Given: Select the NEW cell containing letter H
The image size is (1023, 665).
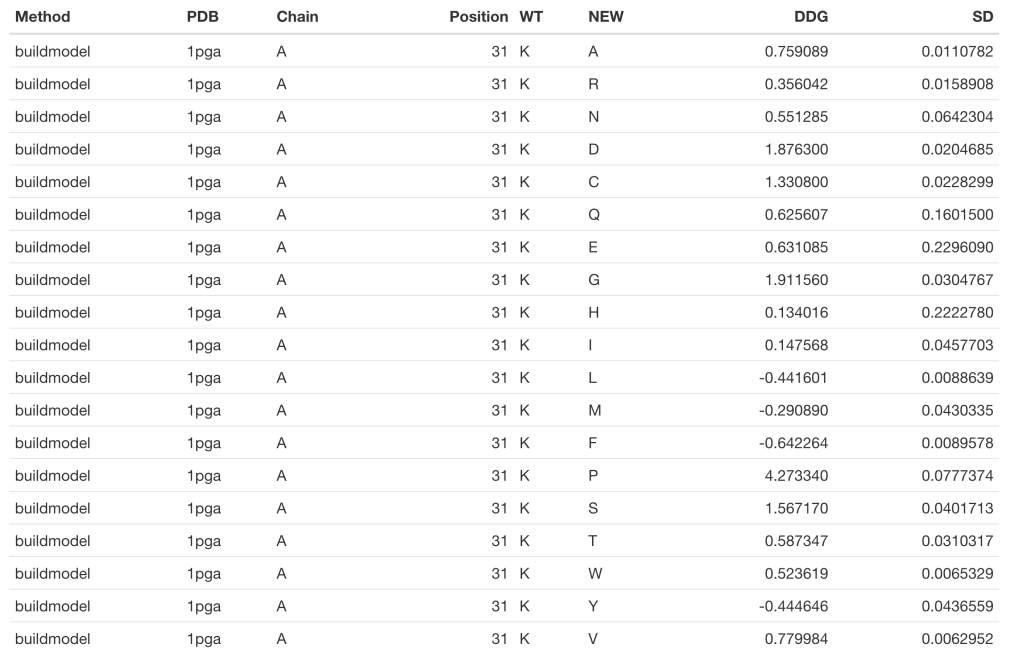Looking at the screenshot, I should [594, 312].
